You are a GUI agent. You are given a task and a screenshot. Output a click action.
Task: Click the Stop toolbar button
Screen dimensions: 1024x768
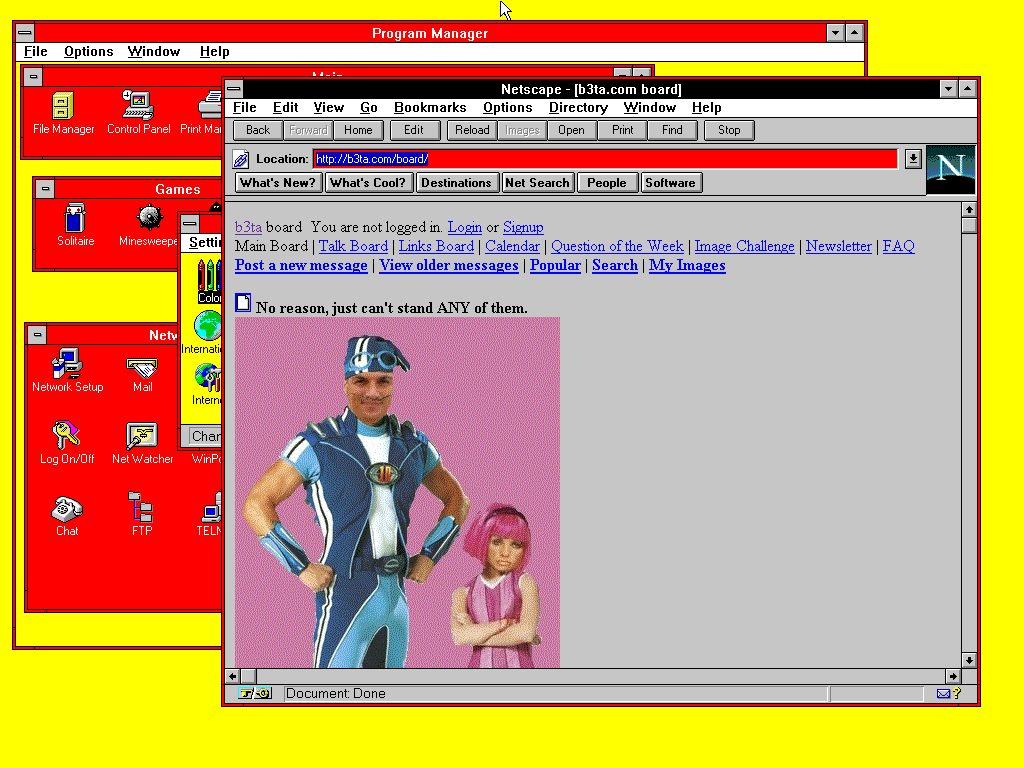point(729,130)
